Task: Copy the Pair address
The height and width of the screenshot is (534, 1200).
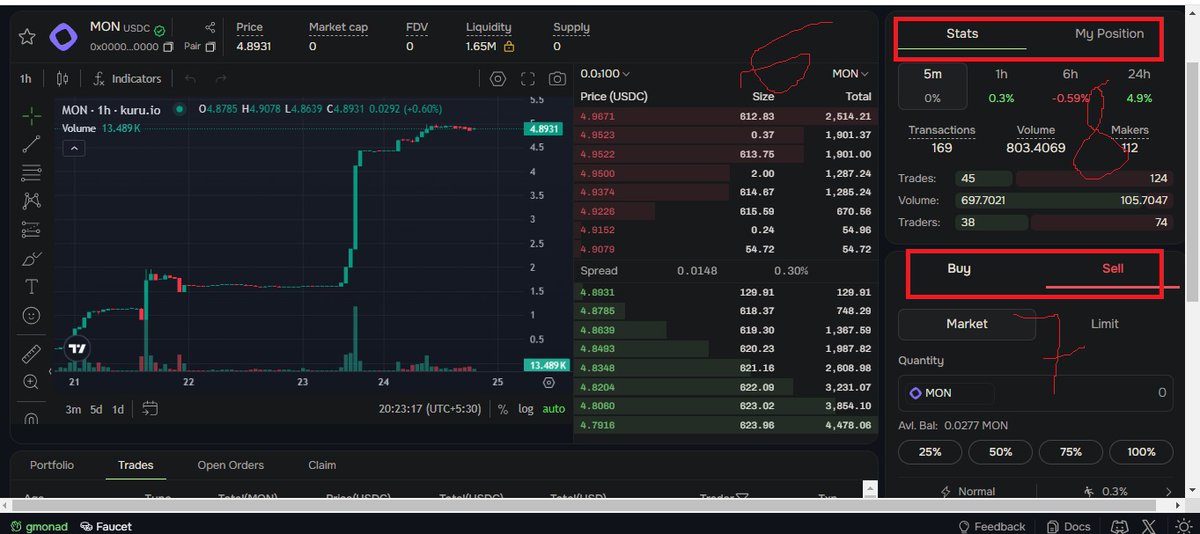Action: (210, 47)
